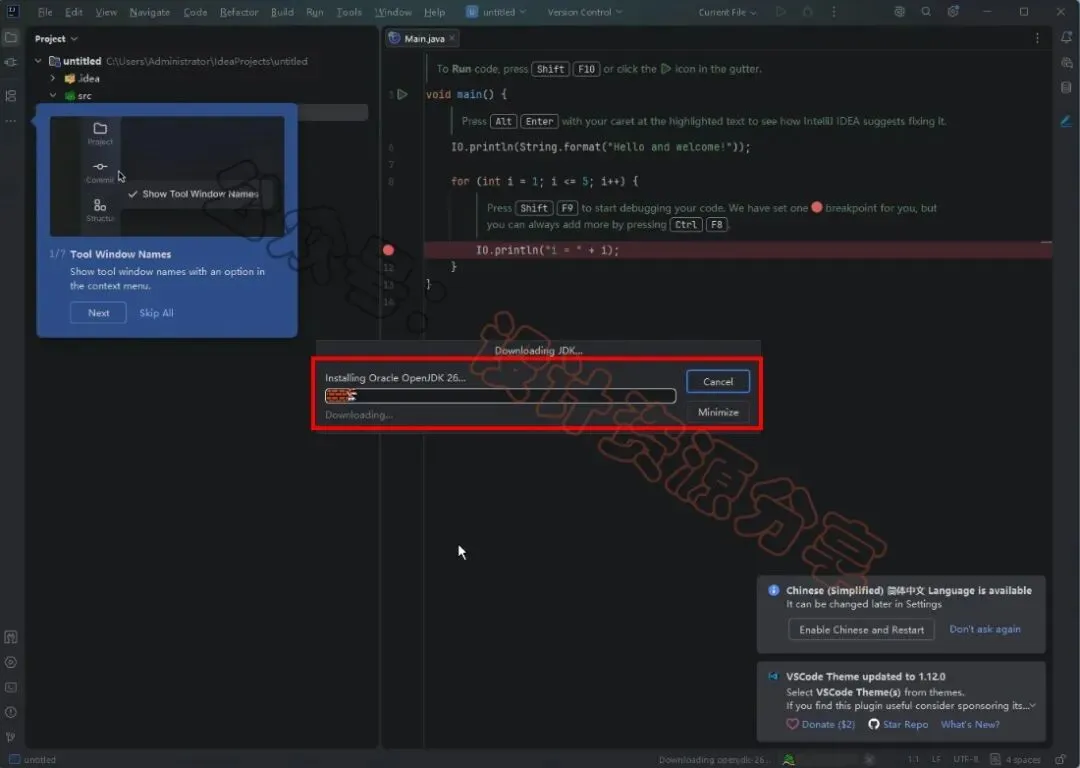Open the Git icon at the bottom of the left sidebar
Screen dimensions: 1080x768
11,737
